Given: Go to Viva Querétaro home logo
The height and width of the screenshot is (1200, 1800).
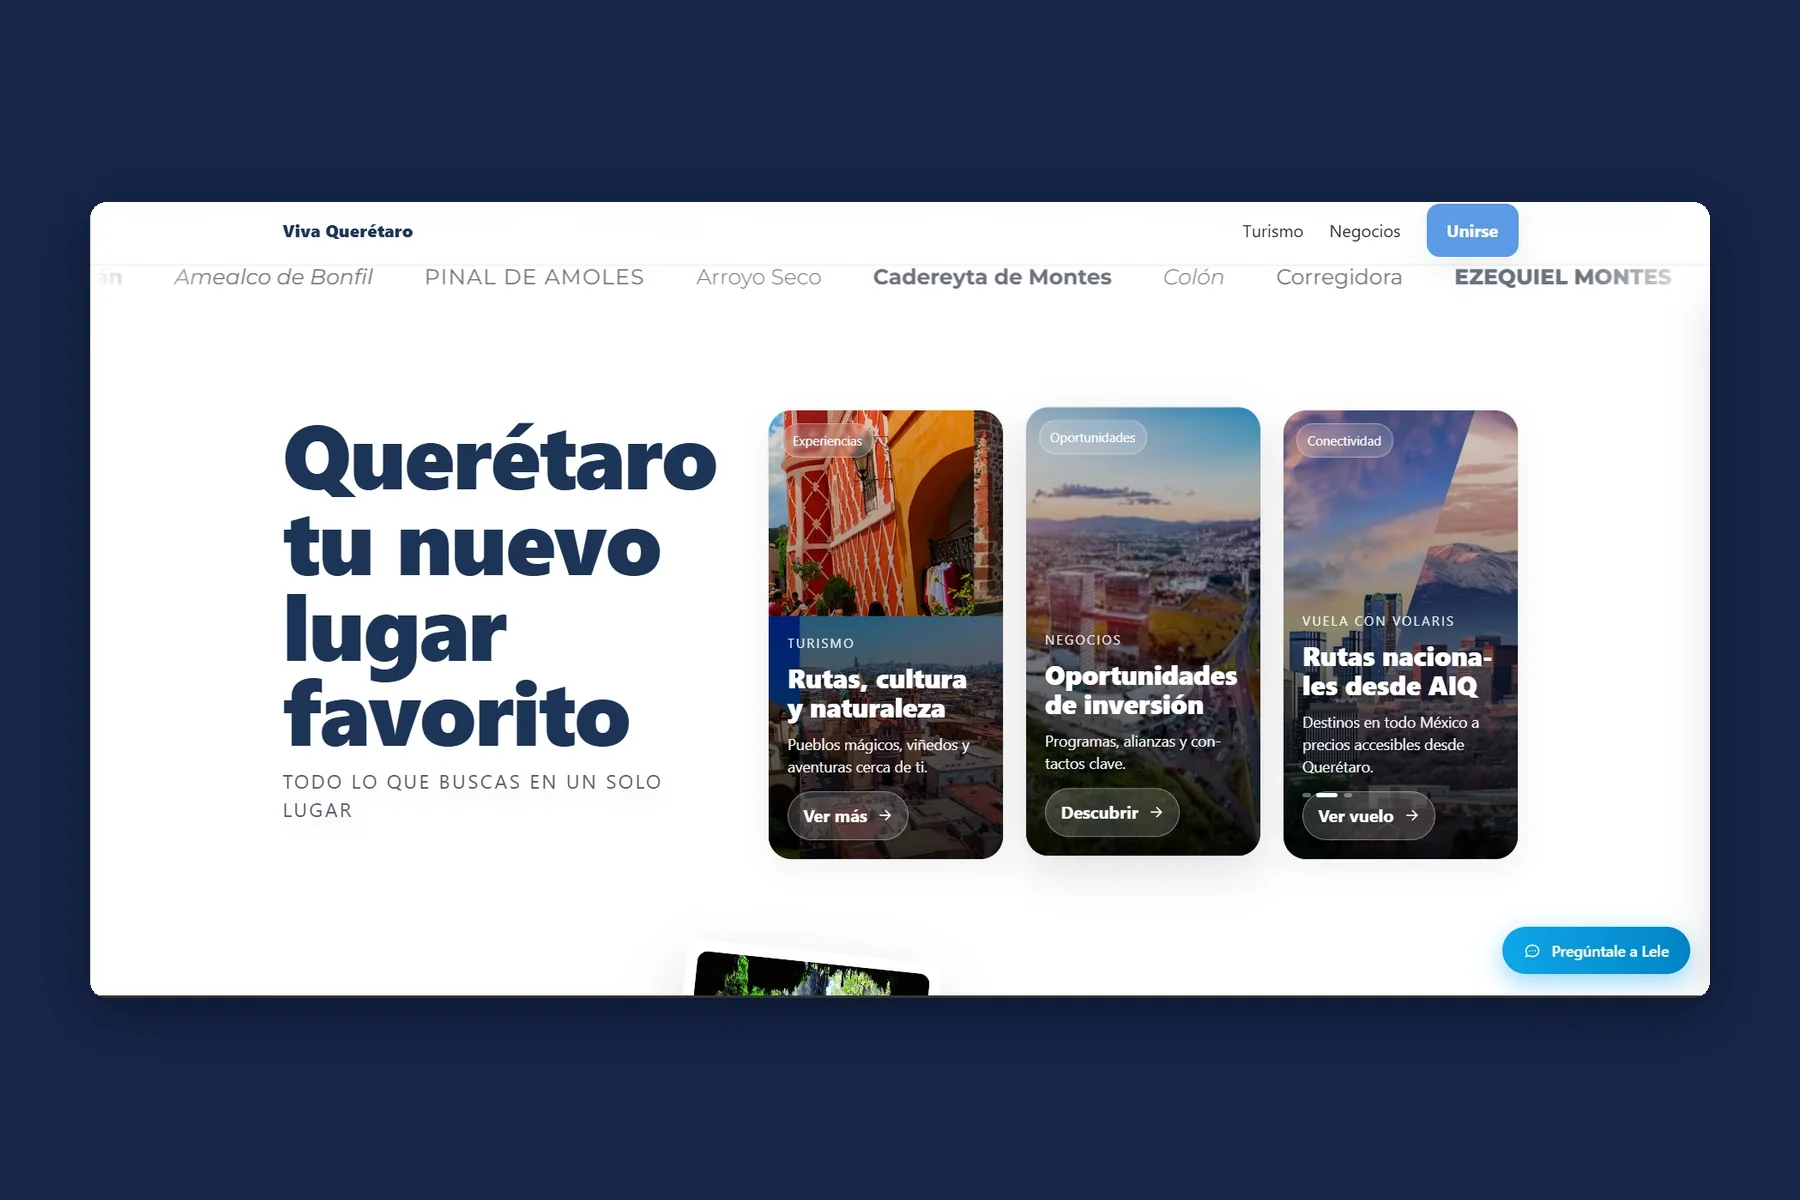Looking at the screenshot, I should click(x=347, y=231).
